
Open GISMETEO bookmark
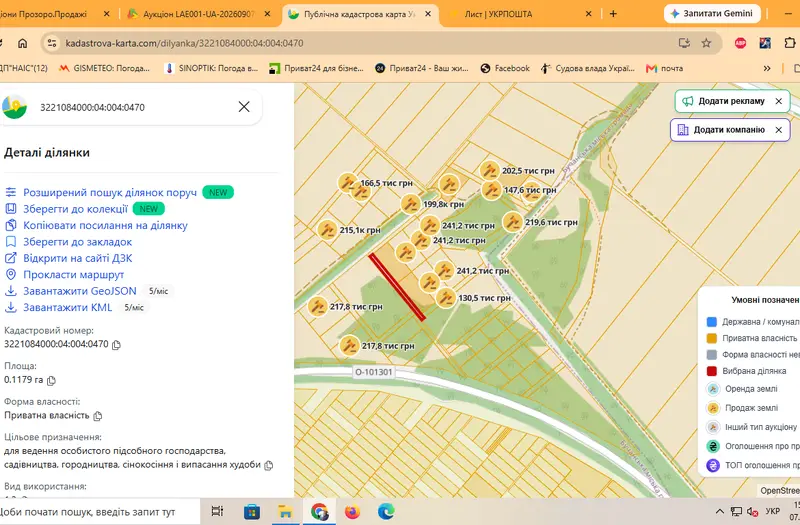[104, 68]
